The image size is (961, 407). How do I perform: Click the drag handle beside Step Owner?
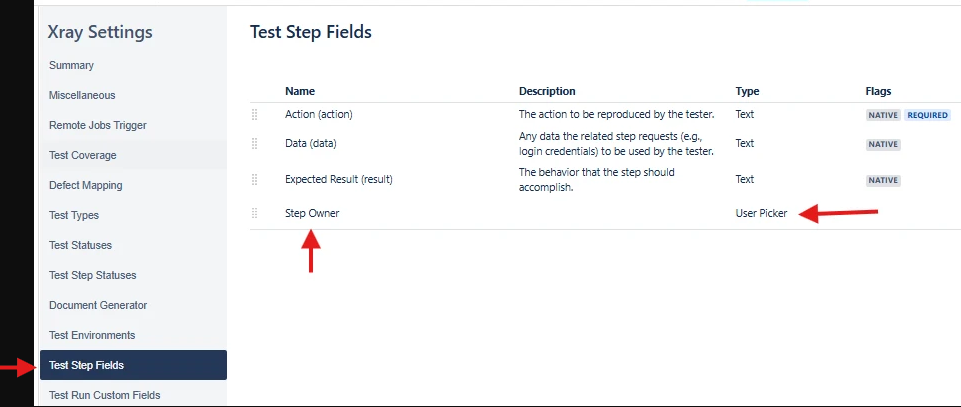pos(254,213)
